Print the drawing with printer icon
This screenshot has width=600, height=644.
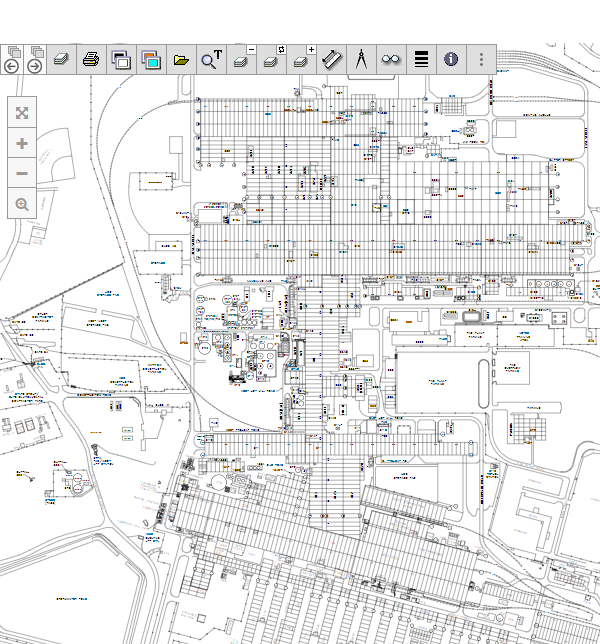click(x=91, y=59)
